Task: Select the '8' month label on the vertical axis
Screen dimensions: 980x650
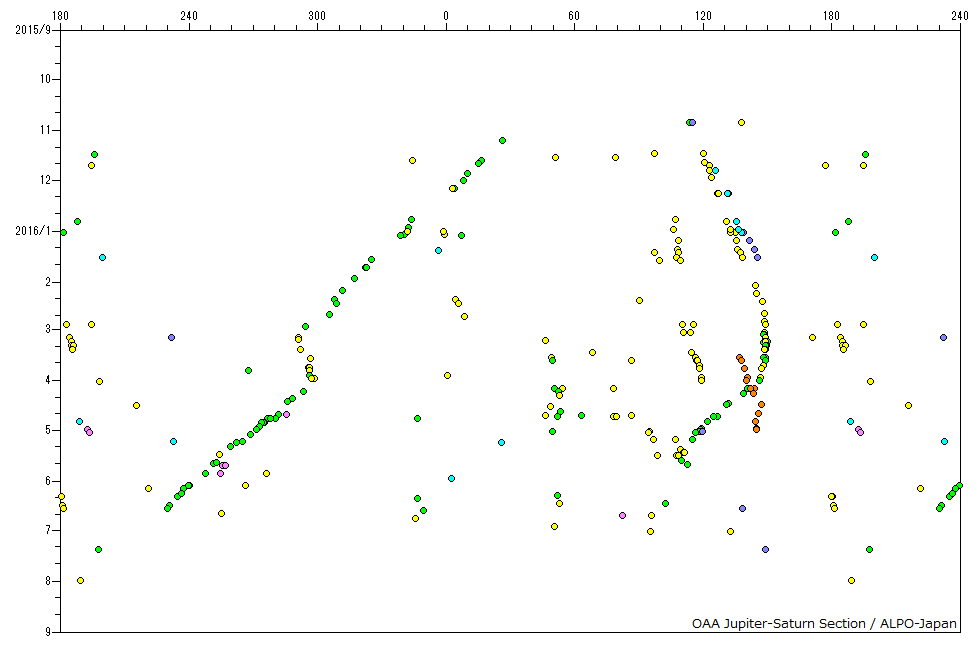Action: click(x=48, y=581)
